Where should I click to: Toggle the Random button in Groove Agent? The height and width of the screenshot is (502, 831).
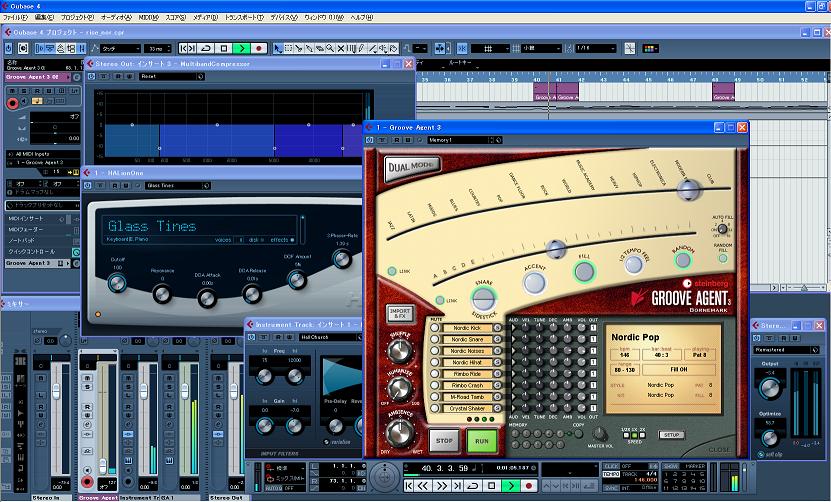683,260
